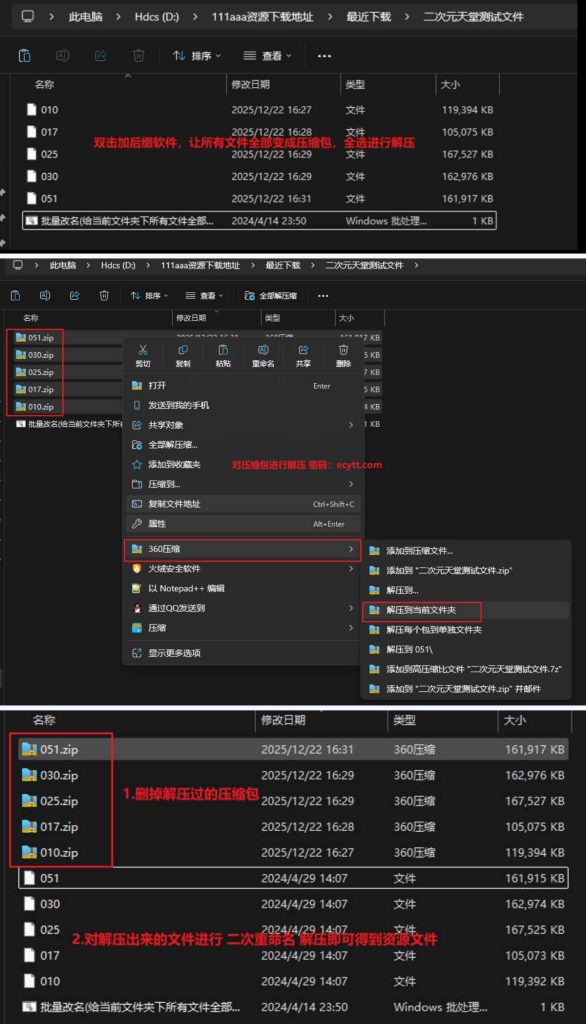This screenshot has height=1024, width=586.
Task: Choose 打开 in the context menu
Action: point(243,386)
